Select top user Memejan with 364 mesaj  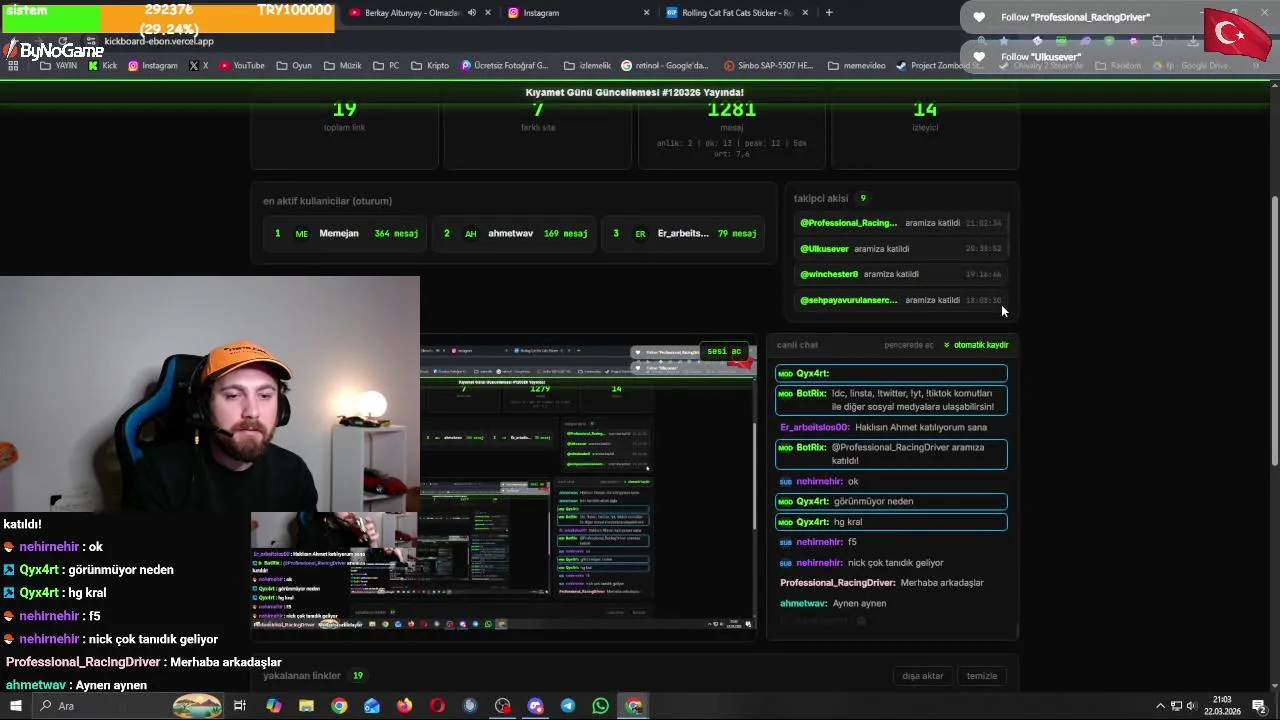[346, 234]
